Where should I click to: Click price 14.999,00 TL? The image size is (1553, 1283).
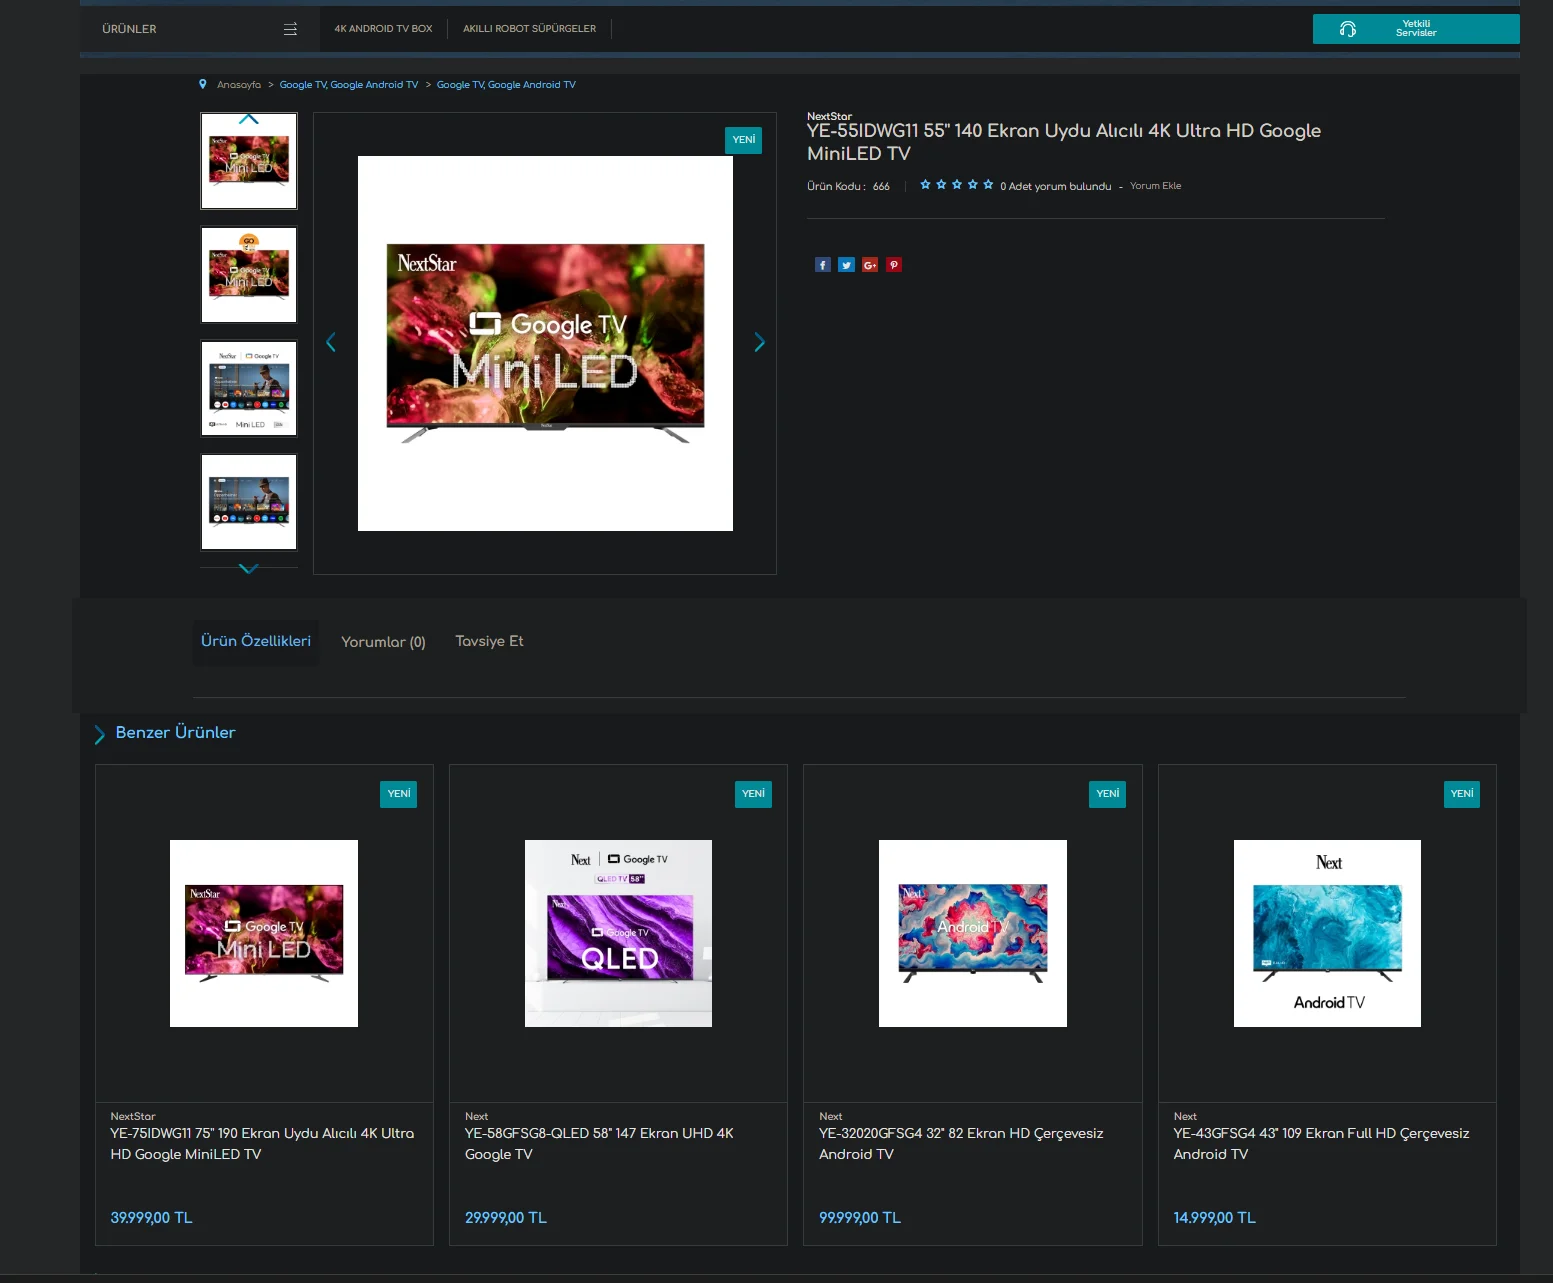point(1214,1218)
